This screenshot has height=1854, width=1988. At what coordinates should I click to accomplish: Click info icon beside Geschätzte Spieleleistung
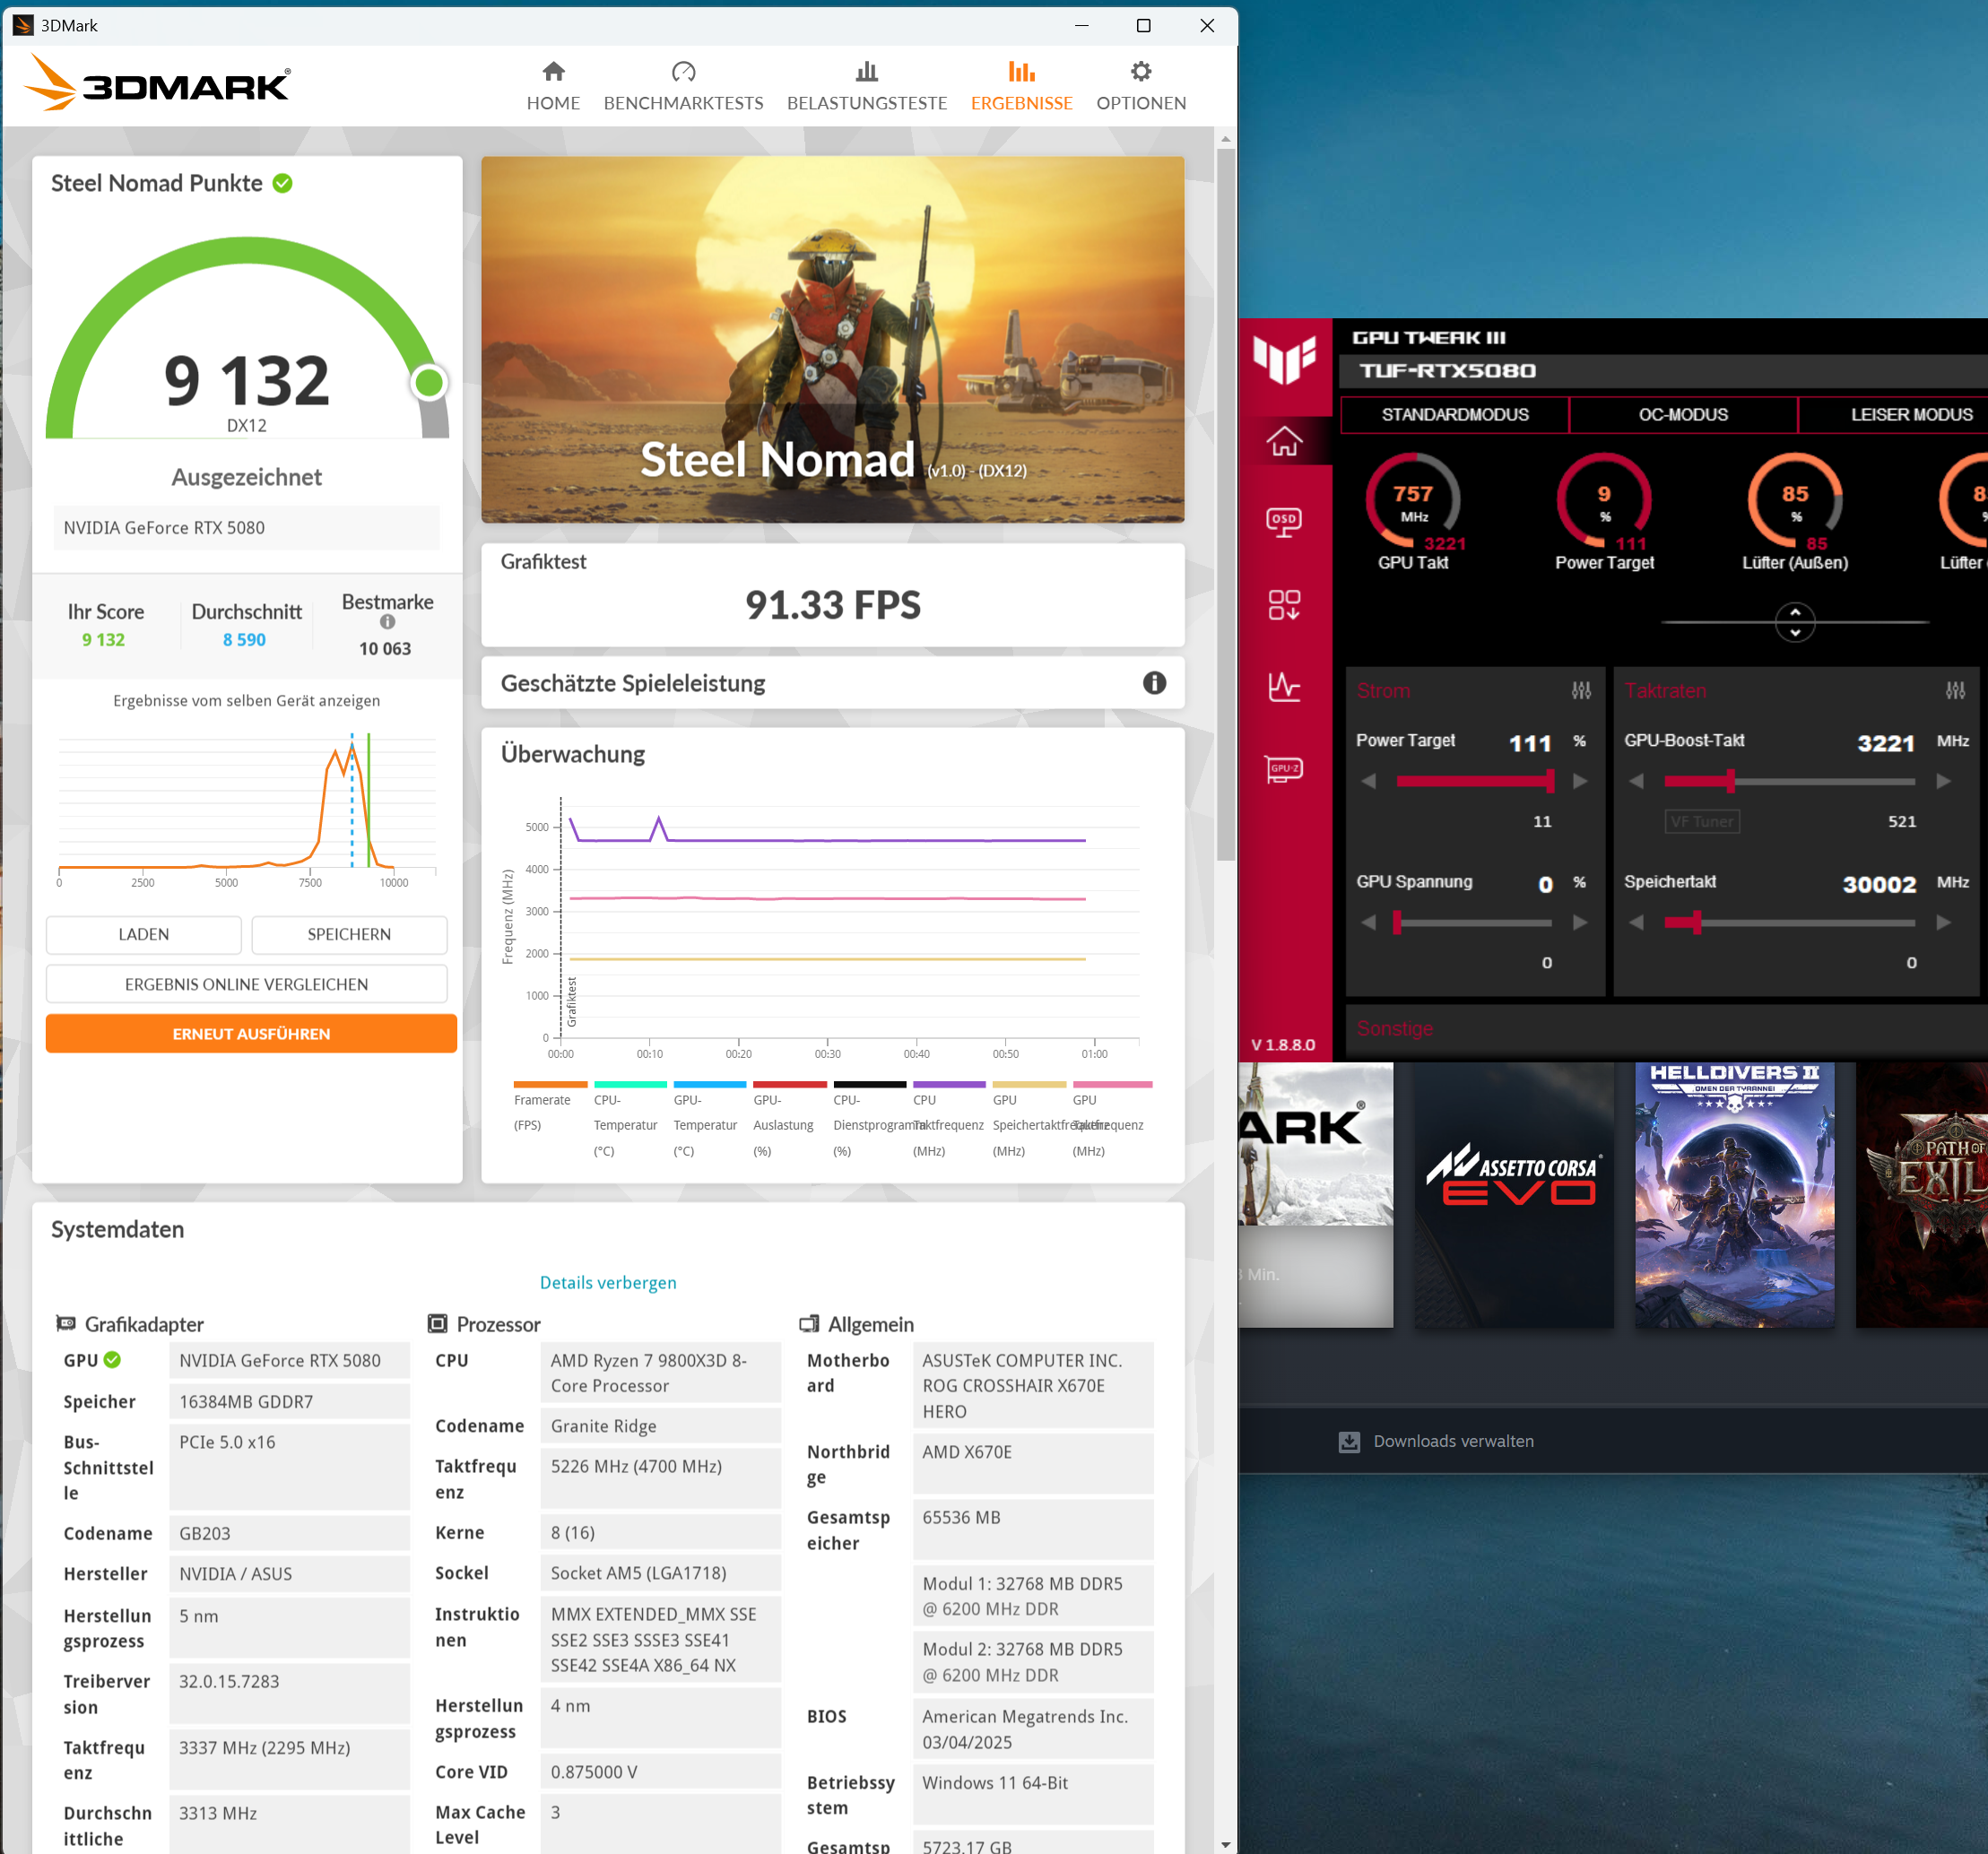click(x=1154, y=683)
